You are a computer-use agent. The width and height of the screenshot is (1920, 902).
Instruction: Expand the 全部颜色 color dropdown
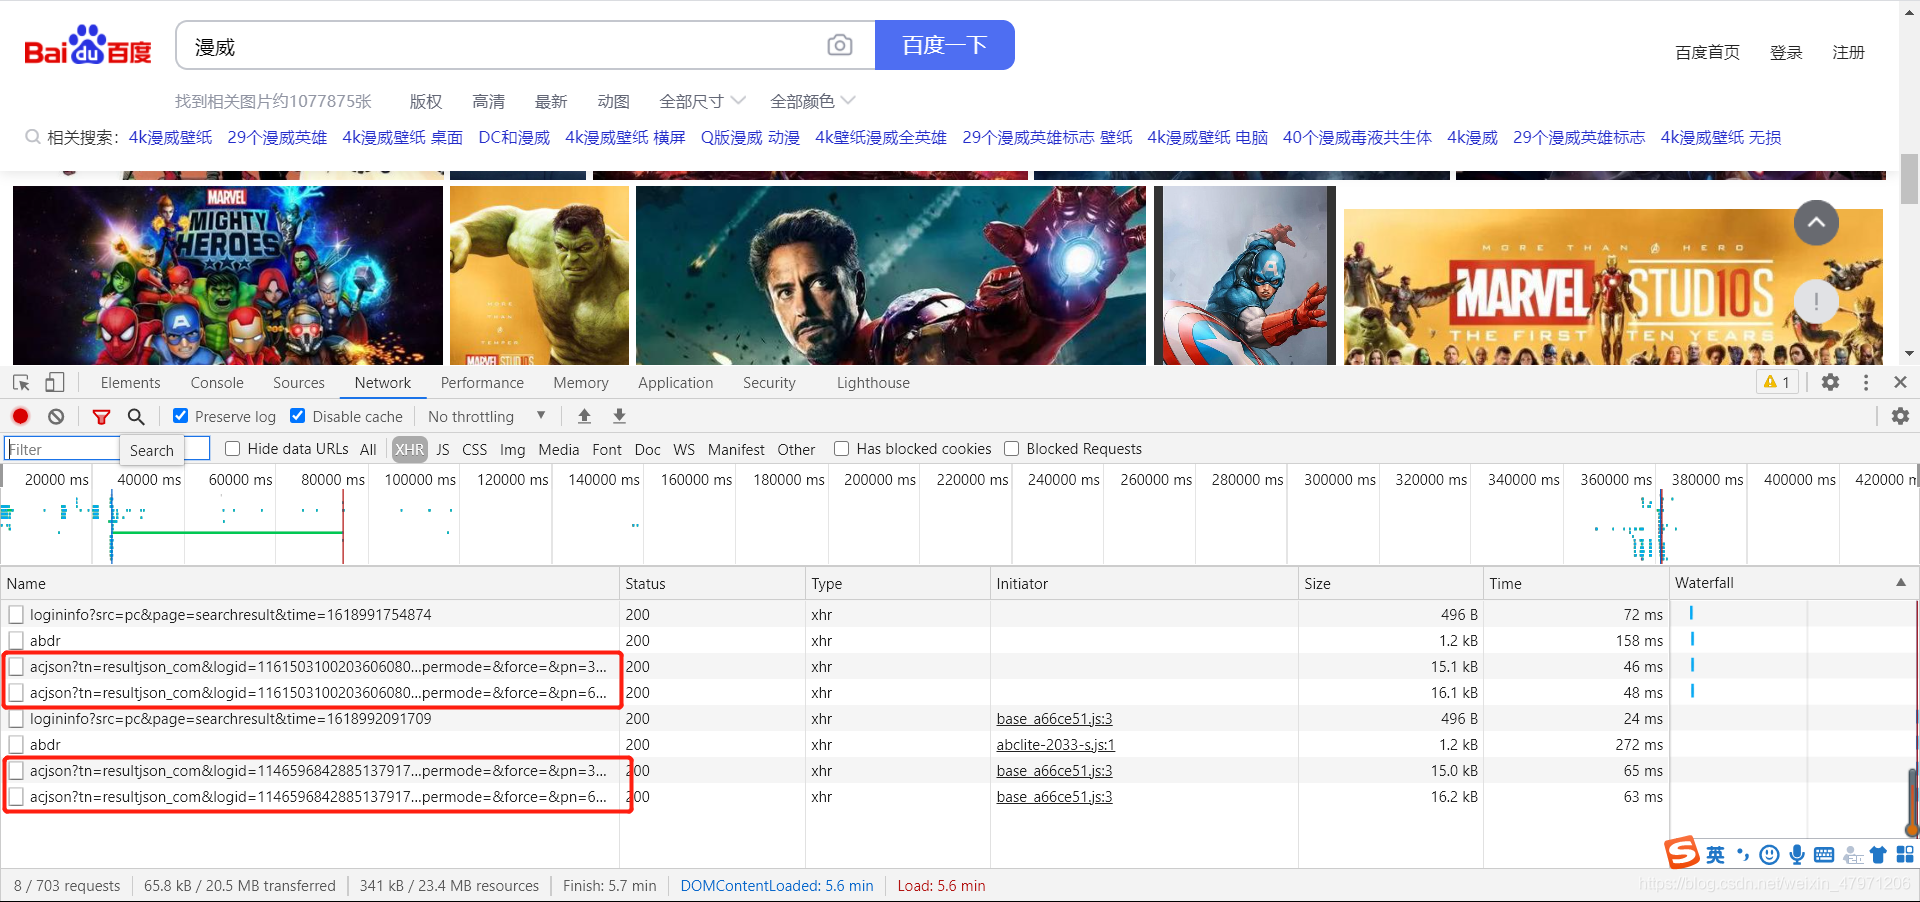pyautogui.click(x=812, y=101)
